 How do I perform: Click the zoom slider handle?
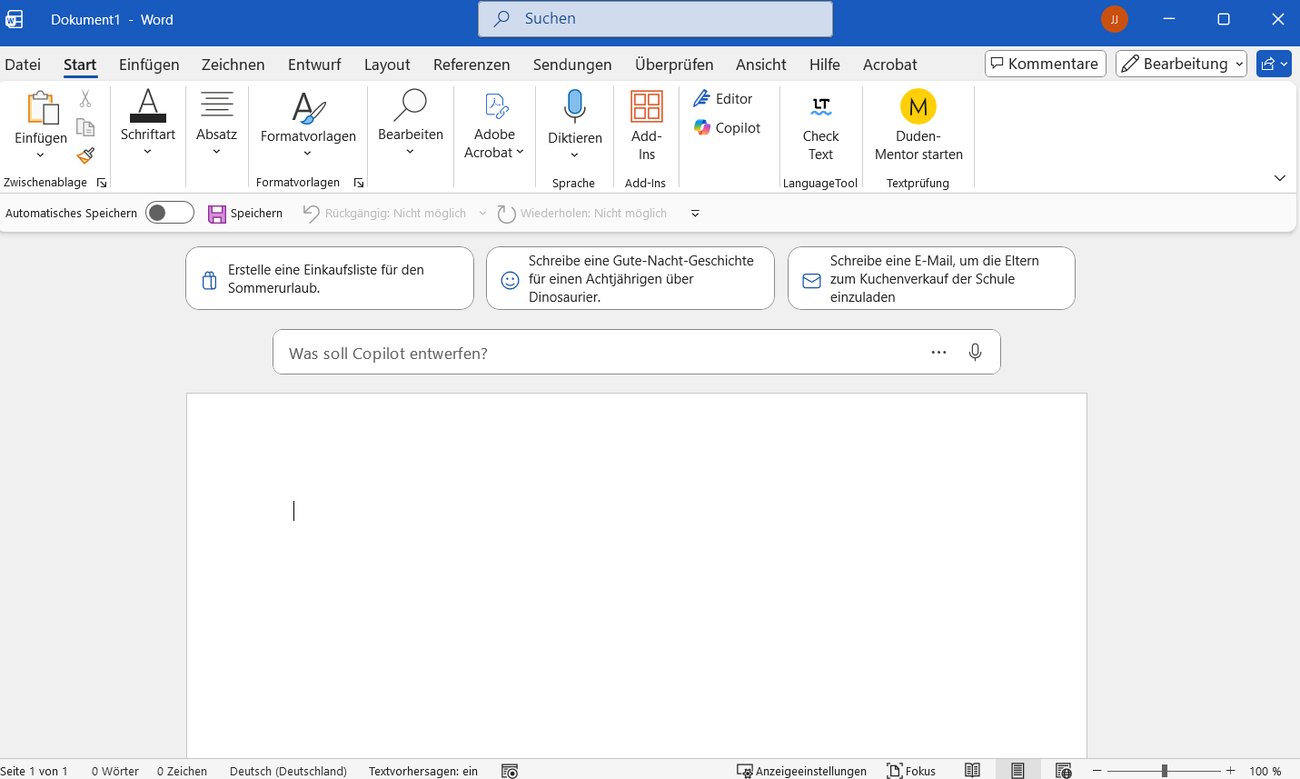1164,771
